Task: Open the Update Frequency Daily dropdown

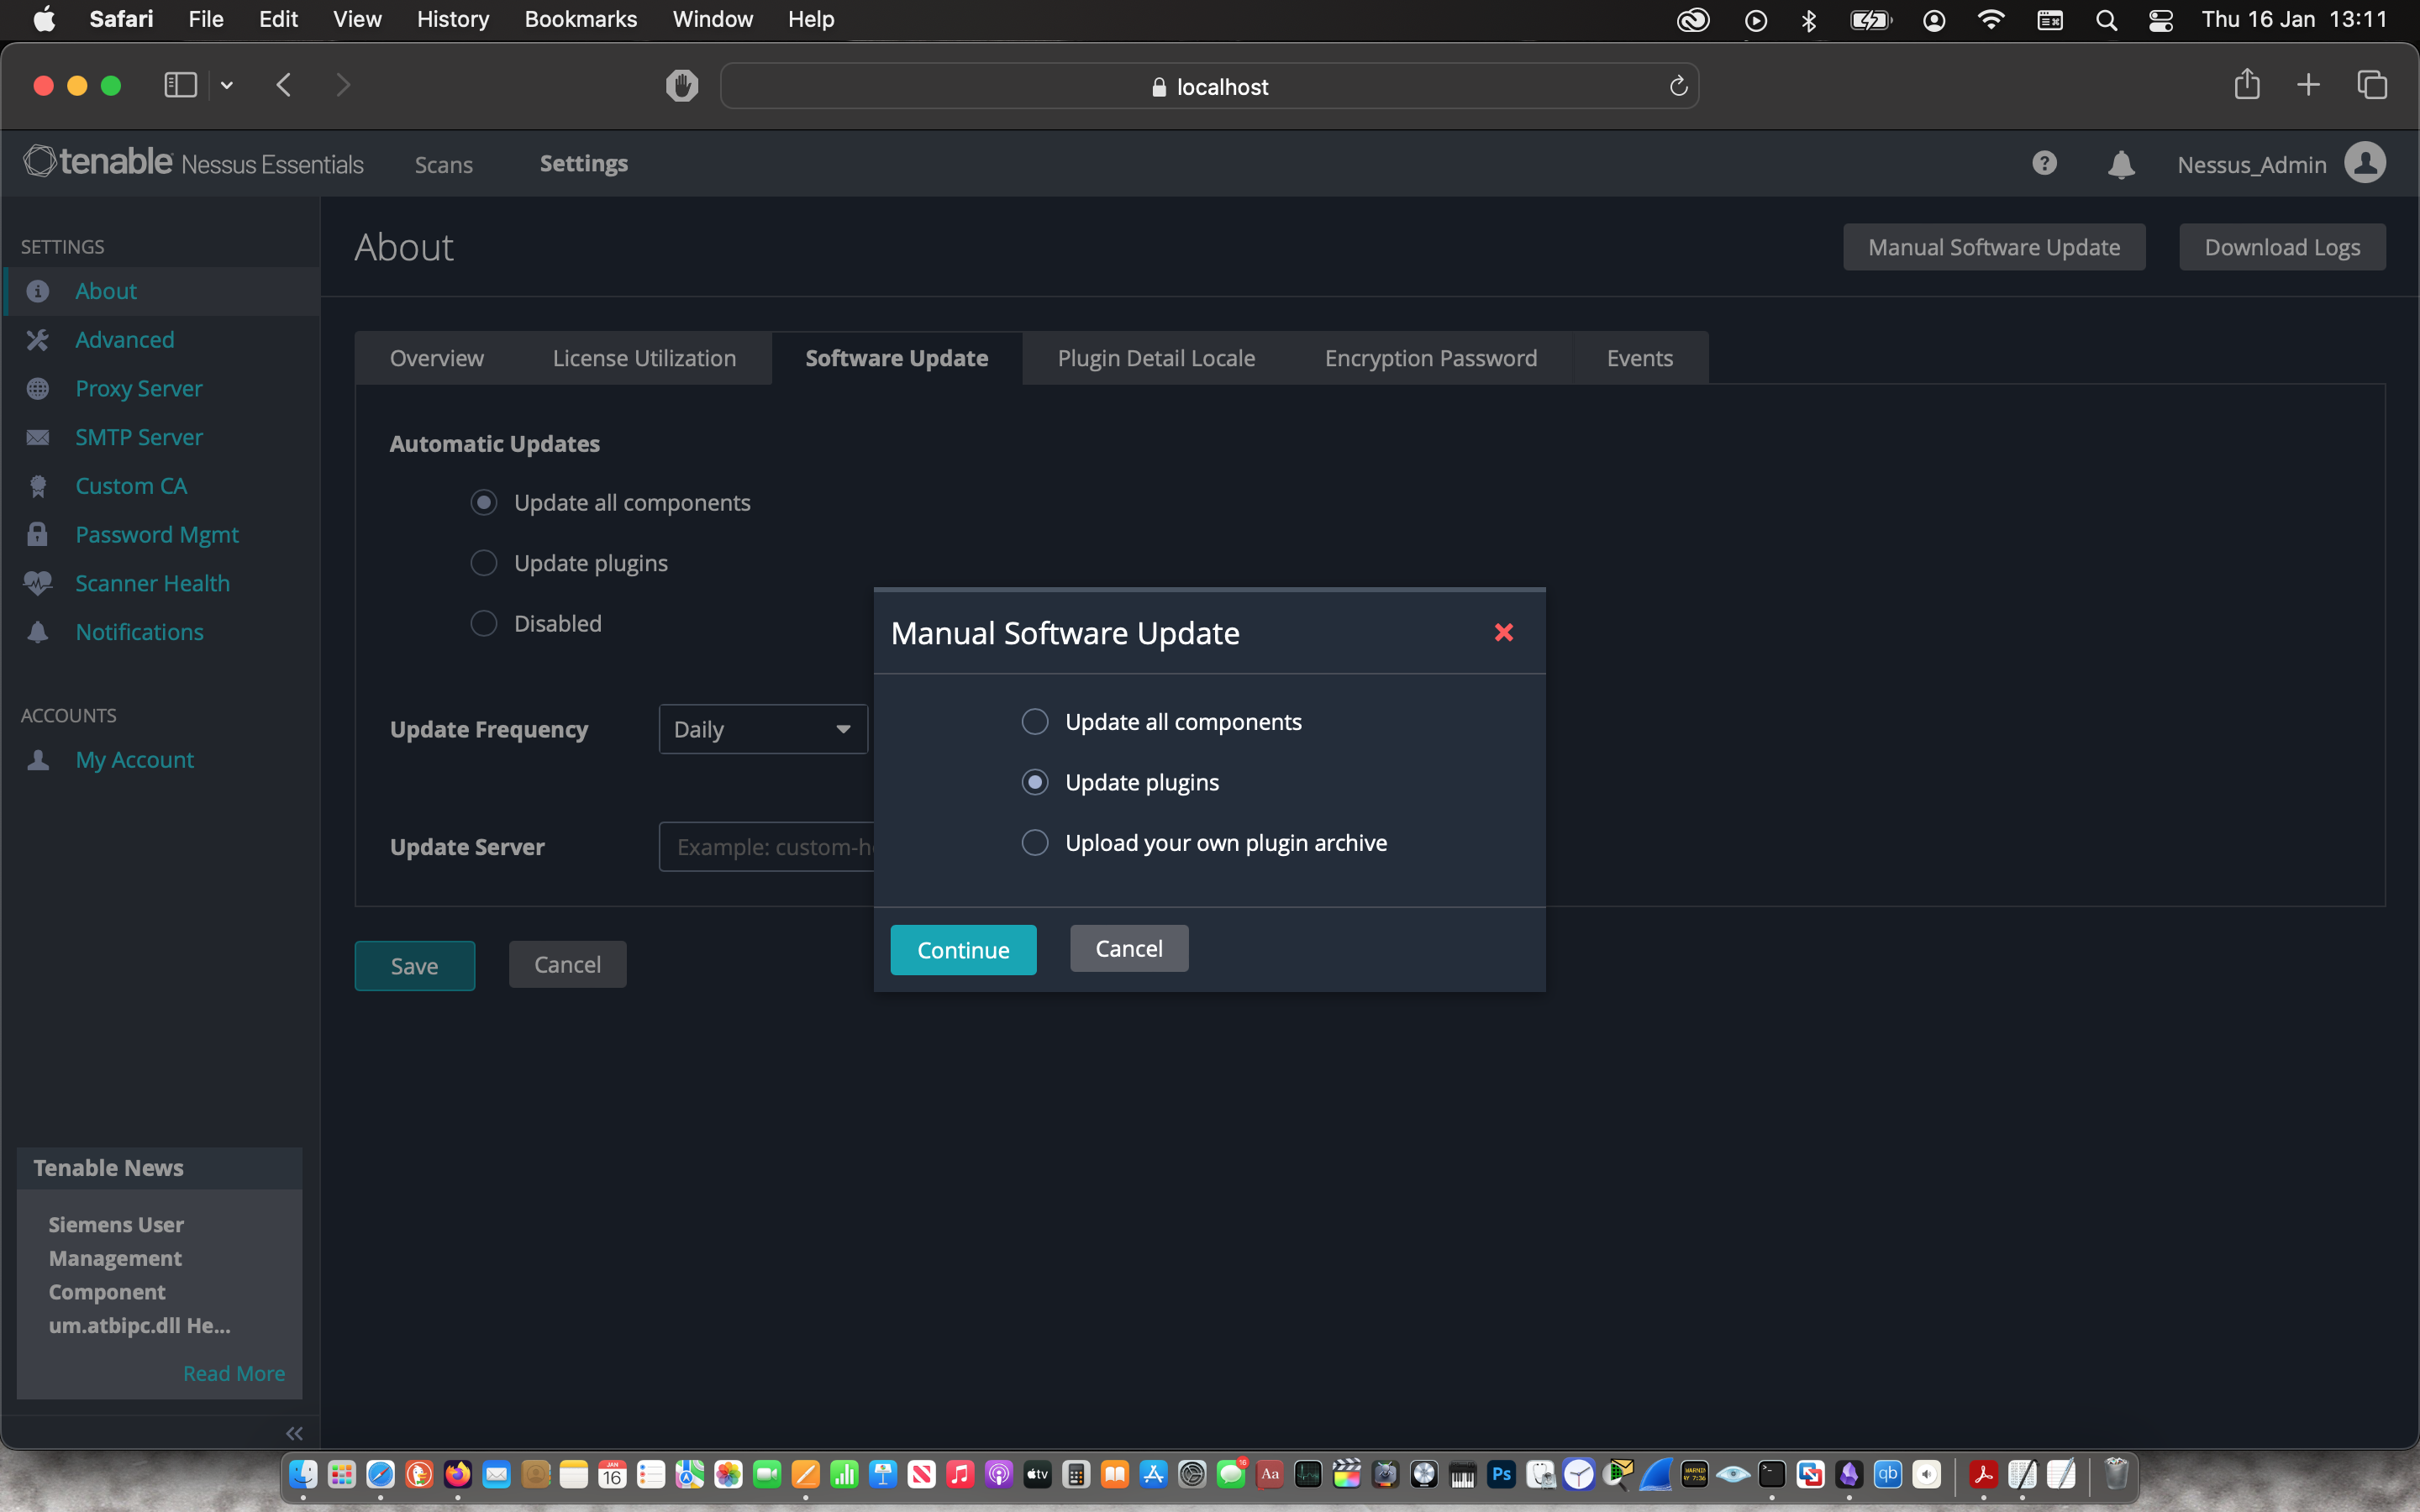Action: coord(762,730)
